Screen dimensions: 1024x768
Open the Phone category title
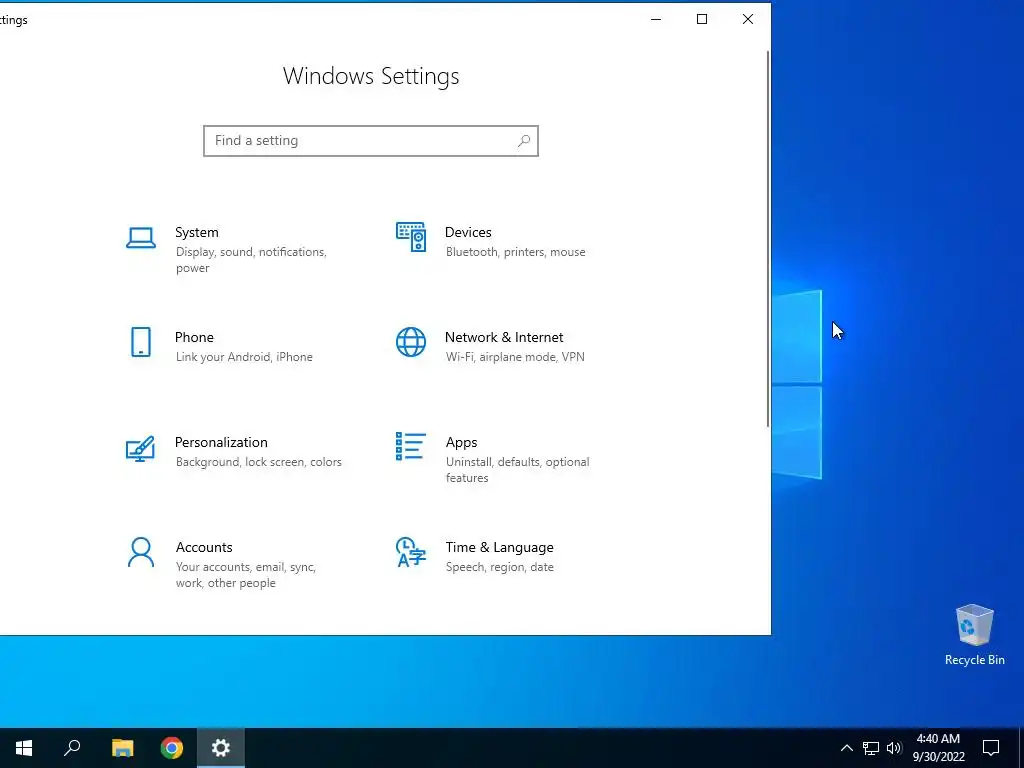(194, 338)
